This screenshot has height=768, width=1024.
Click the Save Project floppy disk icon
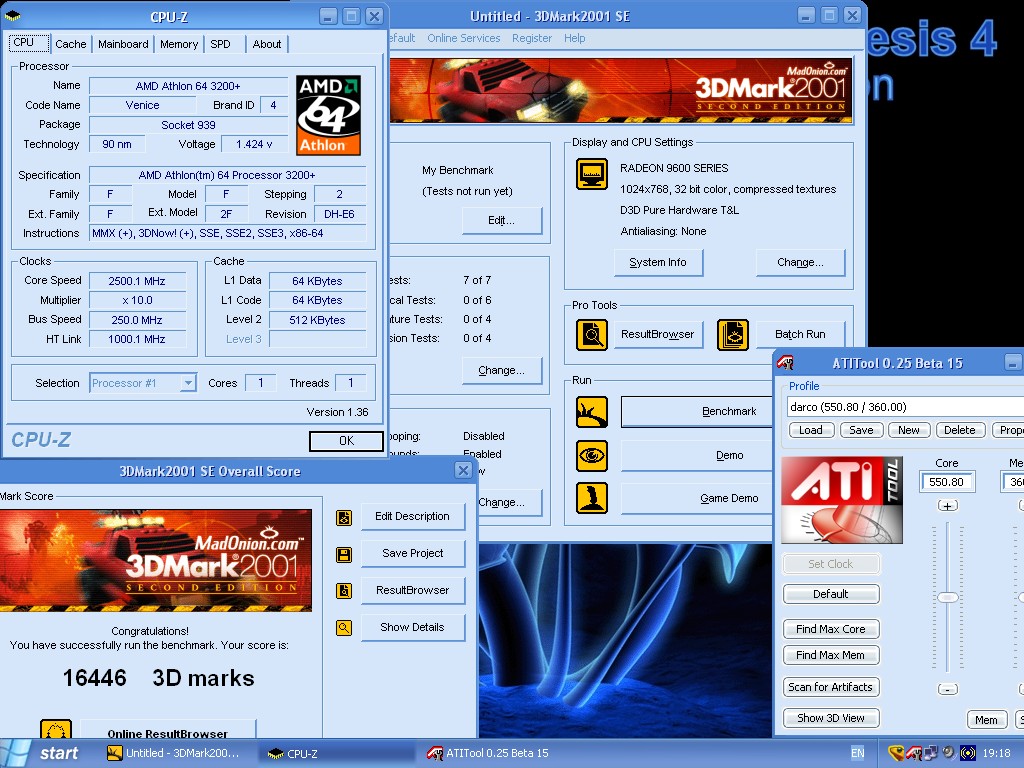[344, 554]
